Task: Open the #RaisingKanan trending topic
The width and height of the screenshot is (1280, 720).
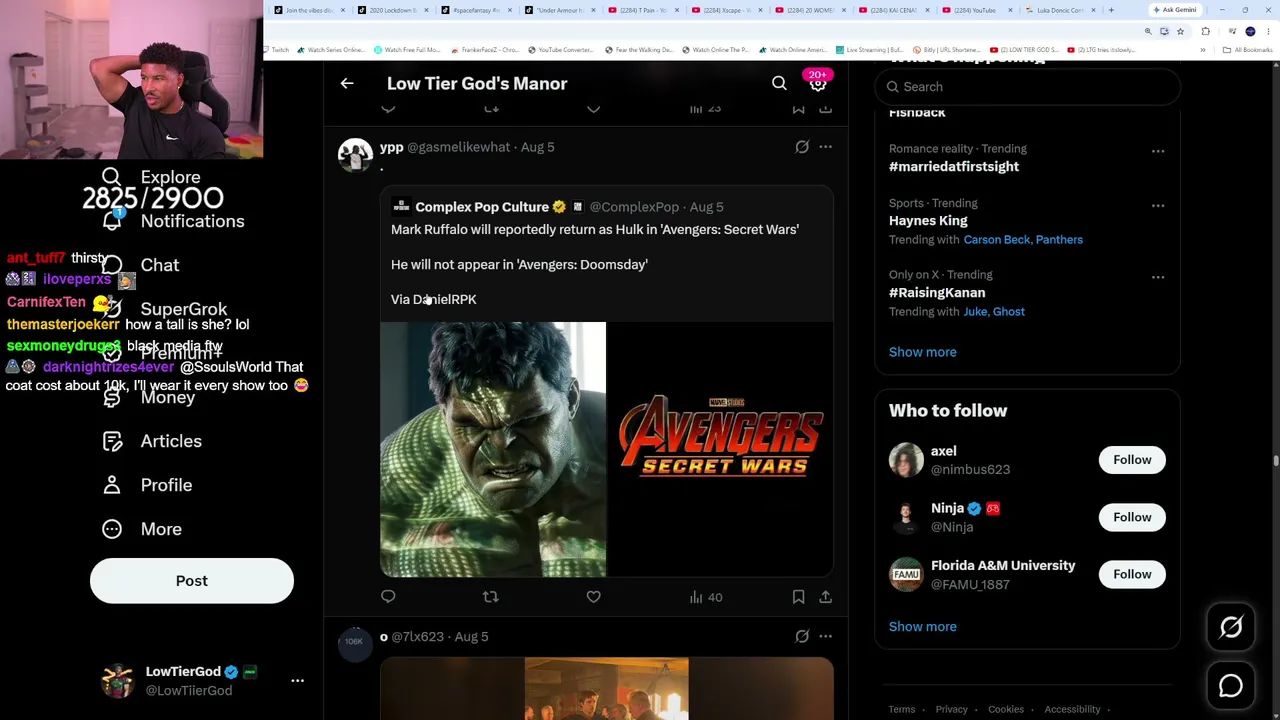Action: [937, 293]
